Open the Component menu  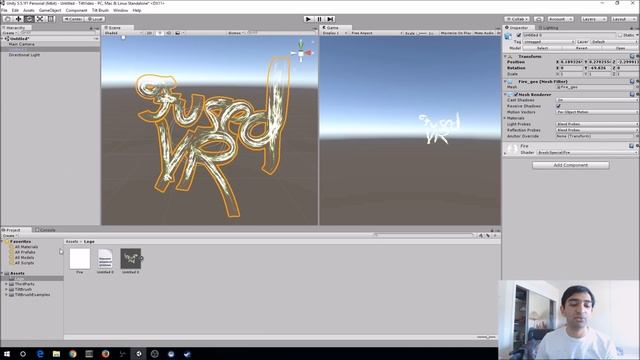tap(76, 10)
